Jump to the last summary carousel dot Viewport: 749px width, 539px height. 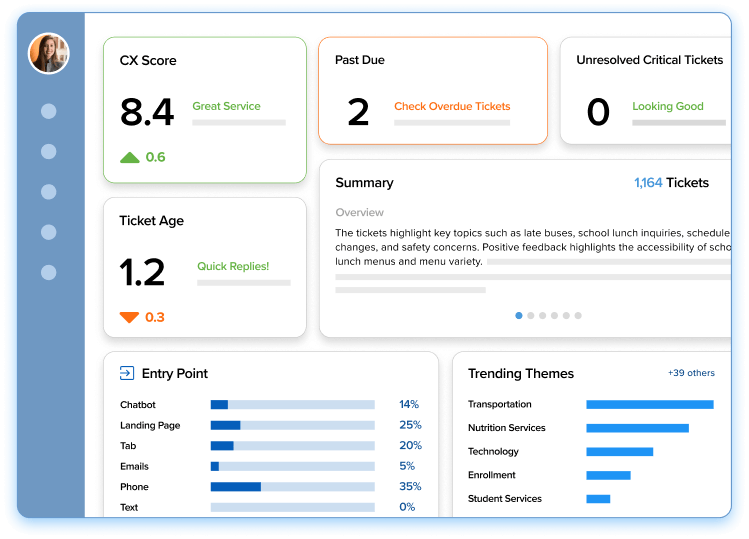point(578,315)
